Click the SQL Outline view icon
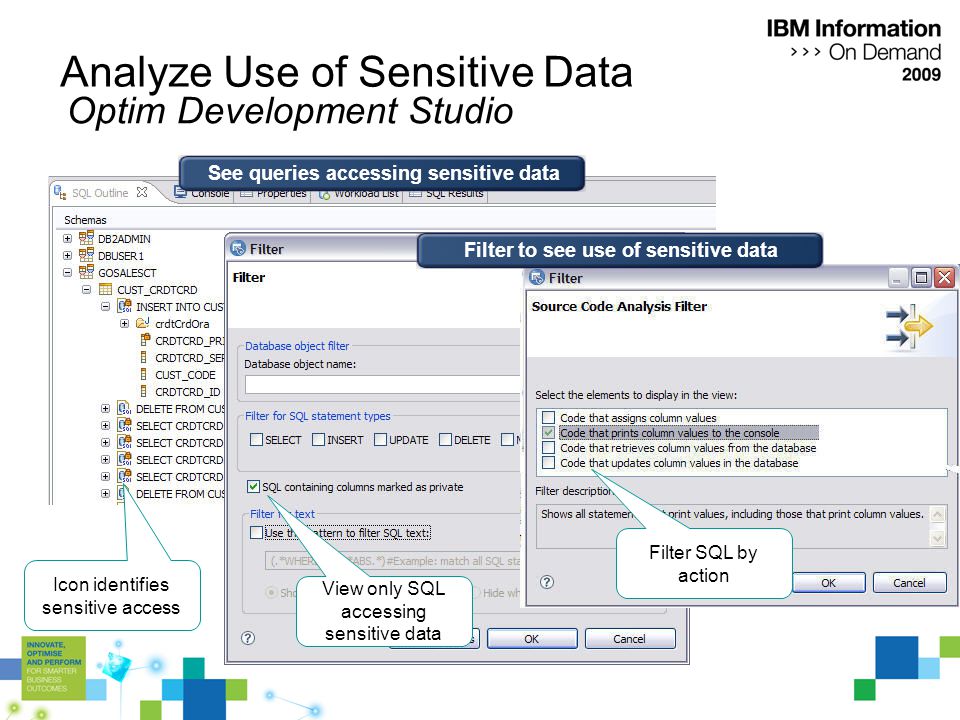The height and width of the screenshot is (720, 960). click(60, 192)
